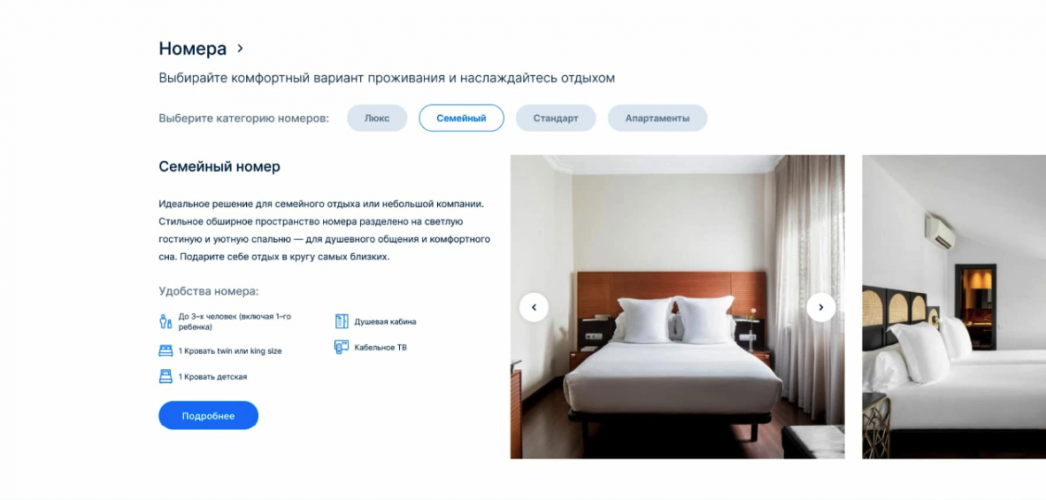Open rooms section via chevron next to Номера
The height and width of the screenshot is (500, 1046).
(x=240, y=48)
